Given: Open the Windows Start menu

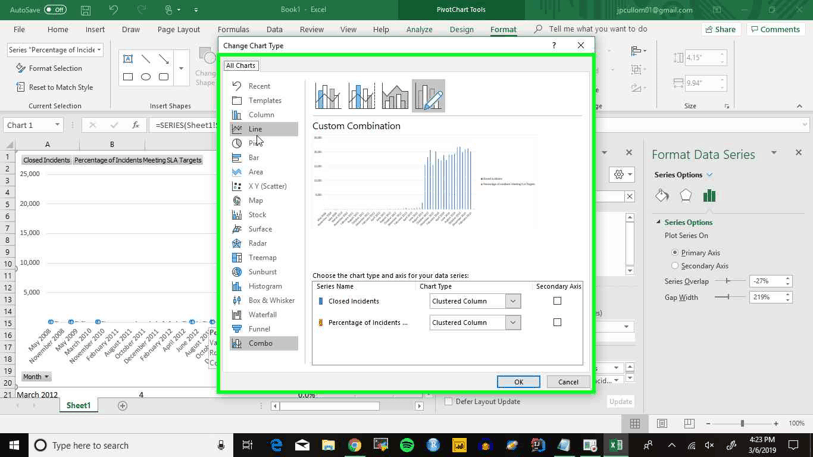Looking at the screenshot, I should coord(14,446).
